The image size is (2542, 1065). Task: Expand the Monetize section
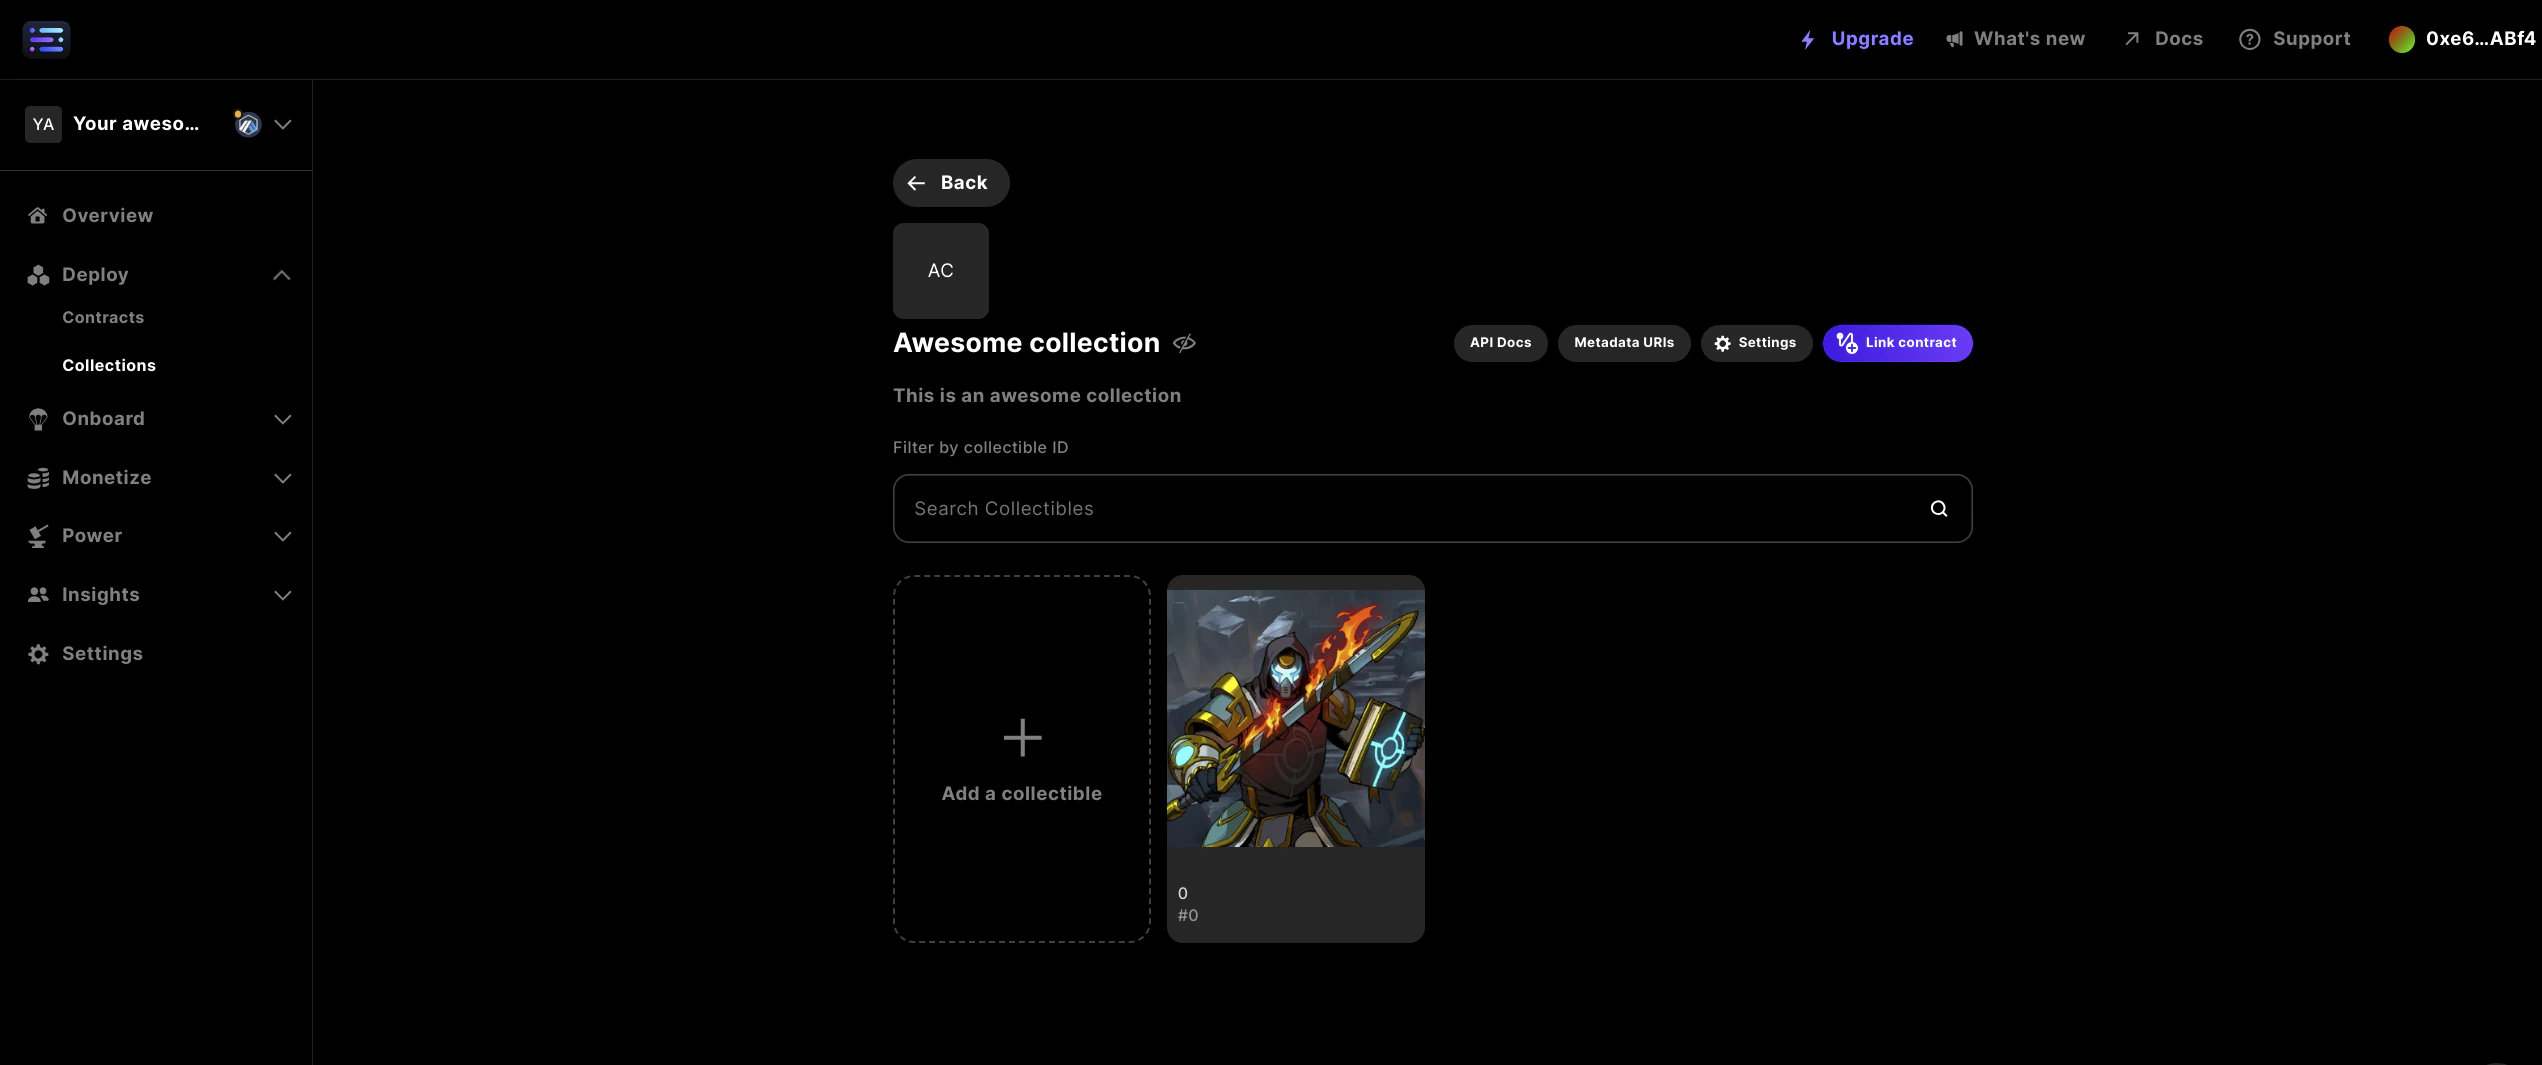point(281,478)
